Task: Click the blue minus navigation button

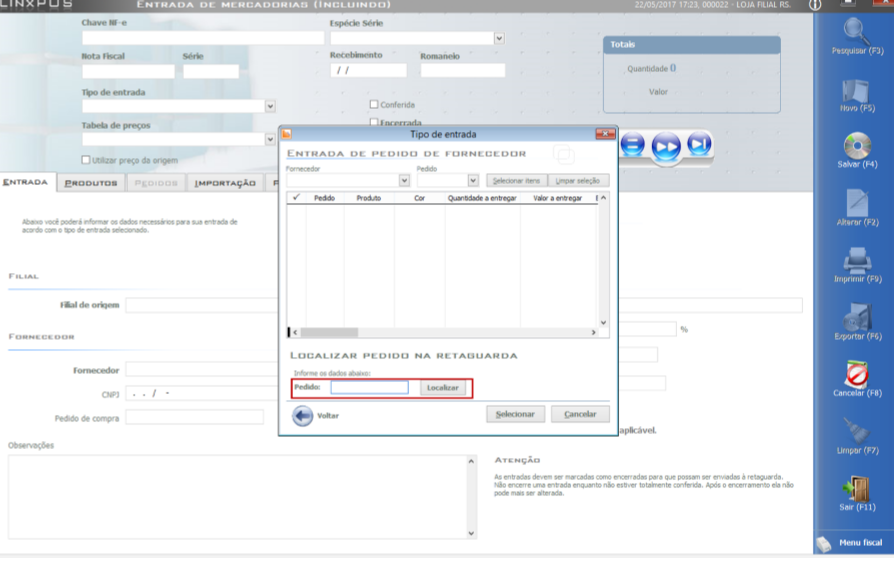Action: click(632, 145)
